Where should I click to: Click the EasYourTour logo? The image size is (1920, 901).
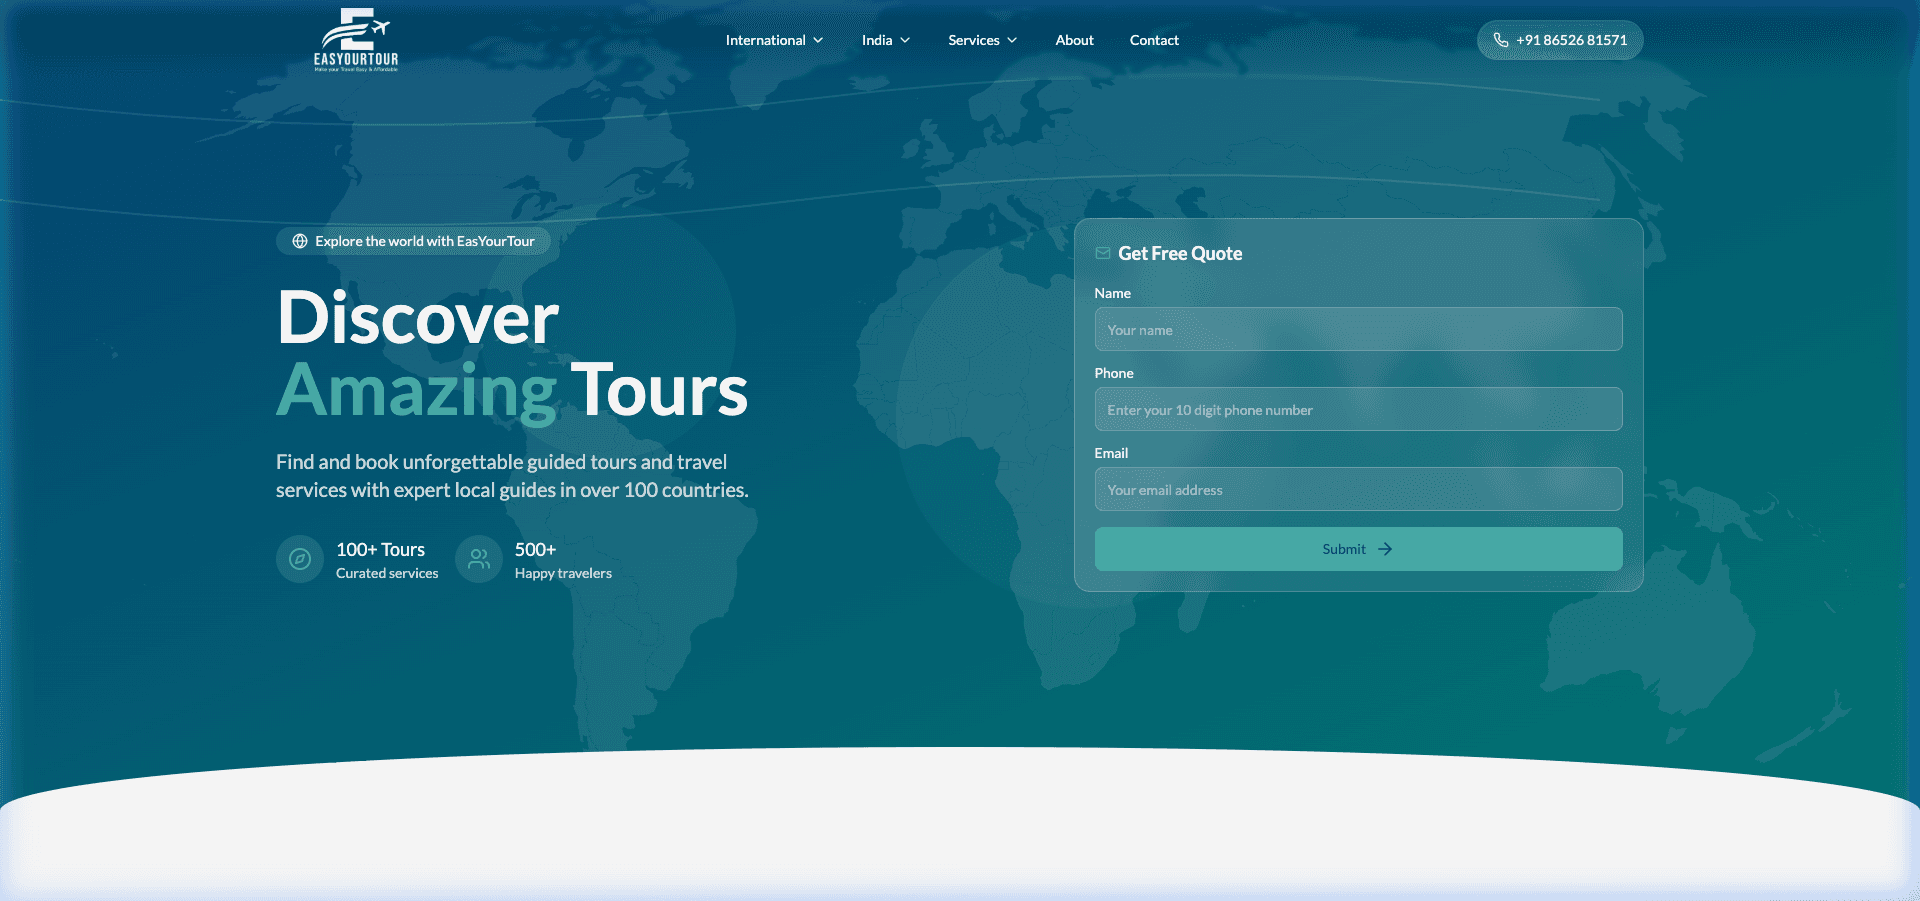tap(354, 40)
